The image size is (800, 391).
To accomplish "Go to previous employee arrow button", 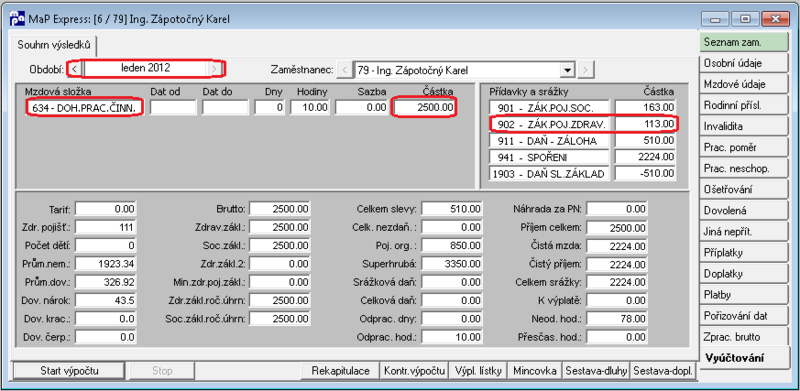I will [x=345, y=70].
